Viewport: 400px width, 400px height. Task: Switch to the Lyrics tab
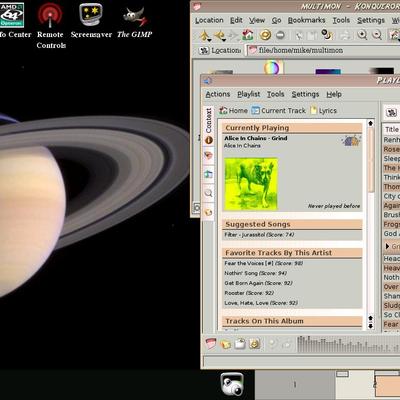click(324, 110)
